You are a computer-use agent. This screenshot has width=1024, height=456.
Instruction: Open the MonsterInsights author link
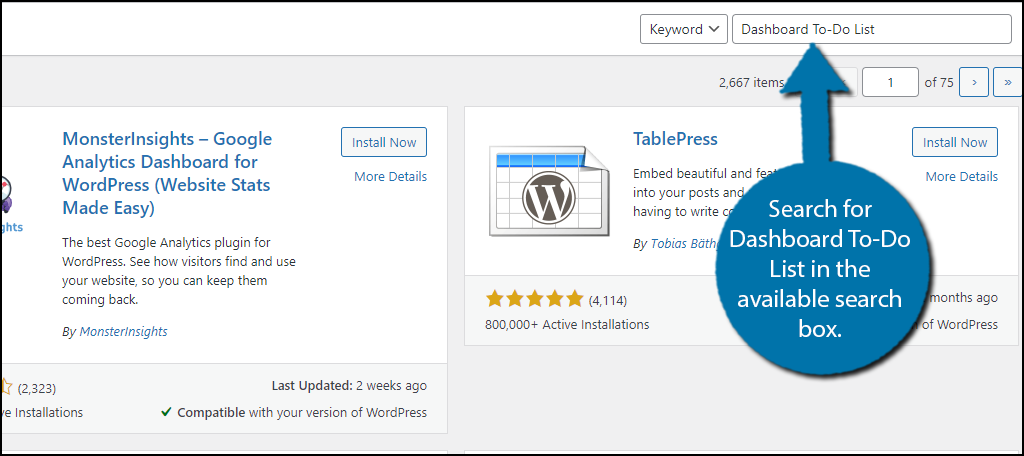(x=123, y=332)
